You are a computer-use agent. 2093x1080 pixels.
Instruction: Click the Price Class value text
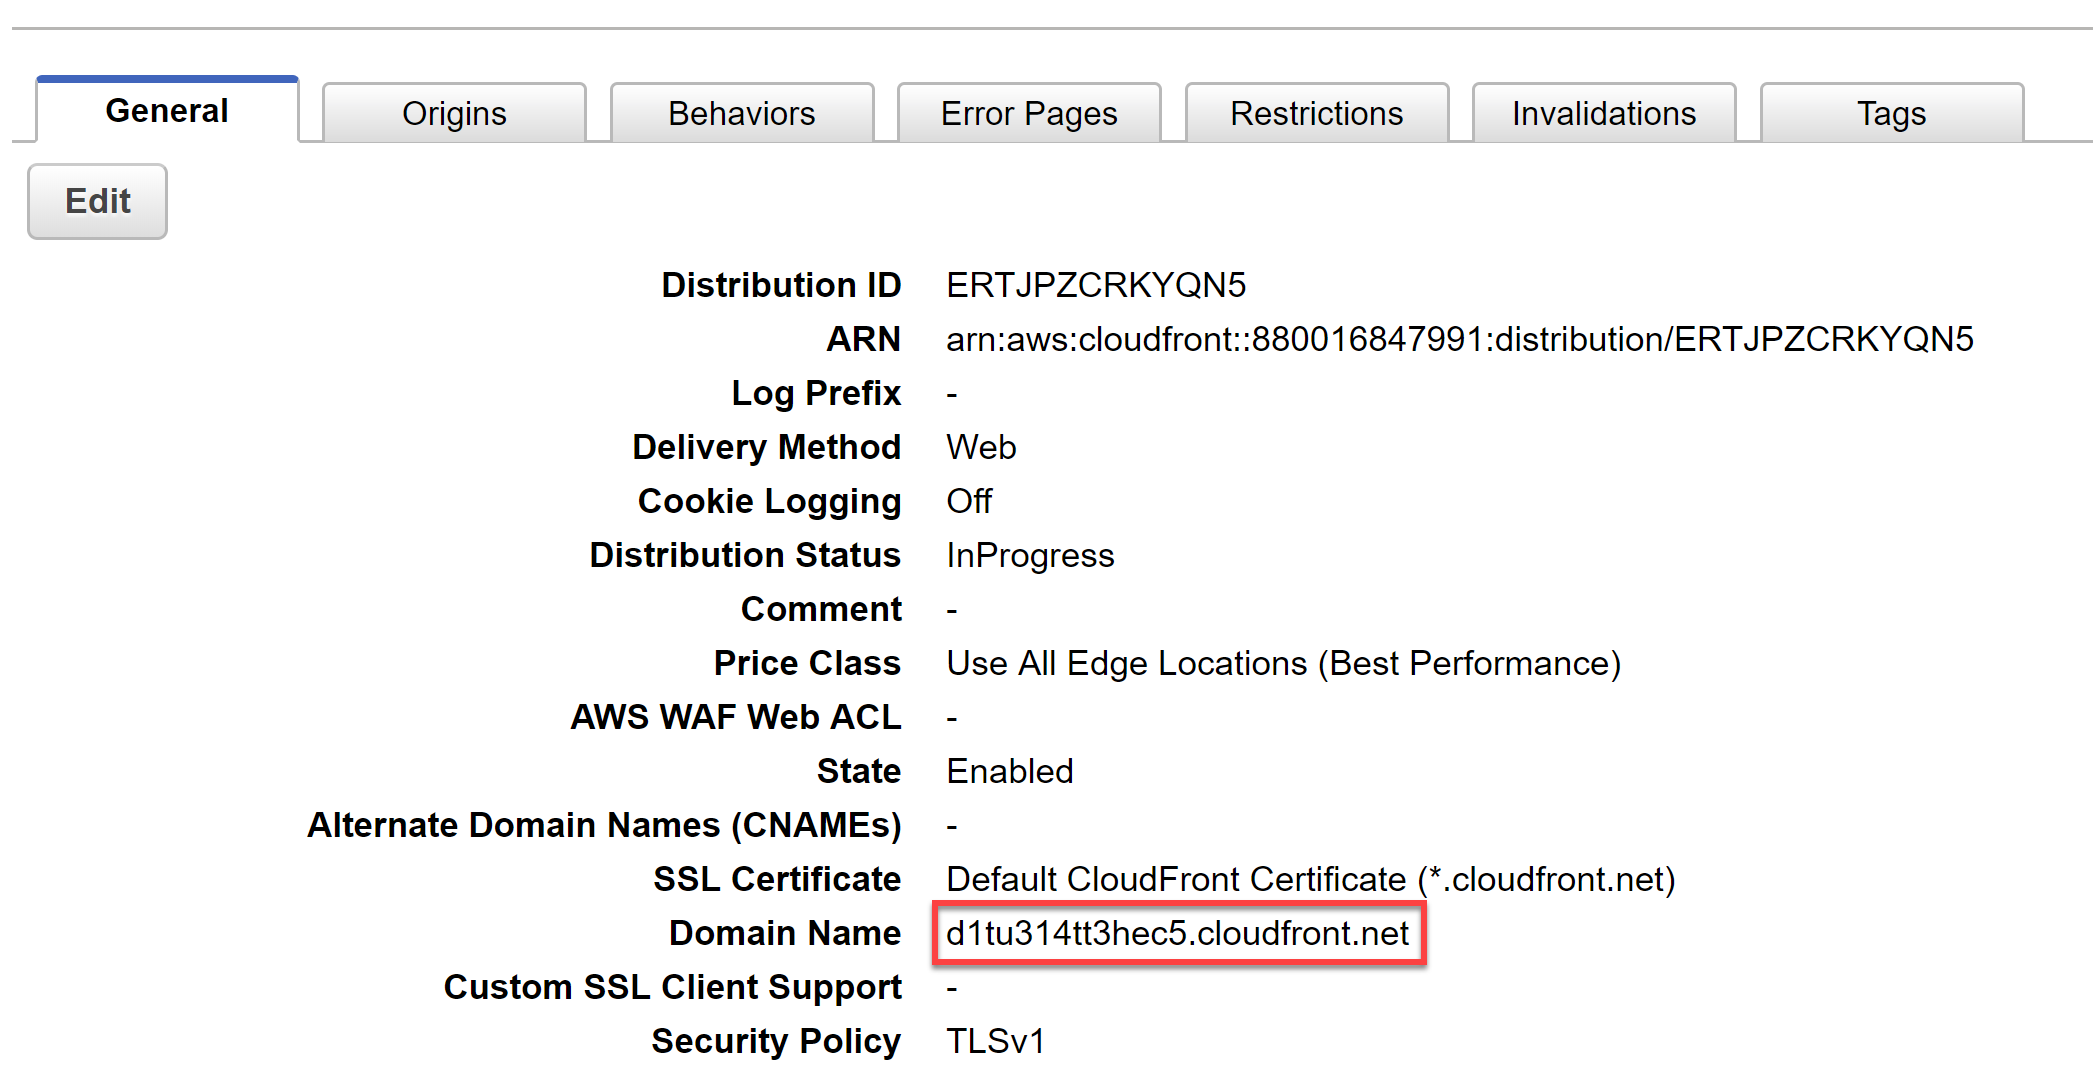pos(1283,663)
